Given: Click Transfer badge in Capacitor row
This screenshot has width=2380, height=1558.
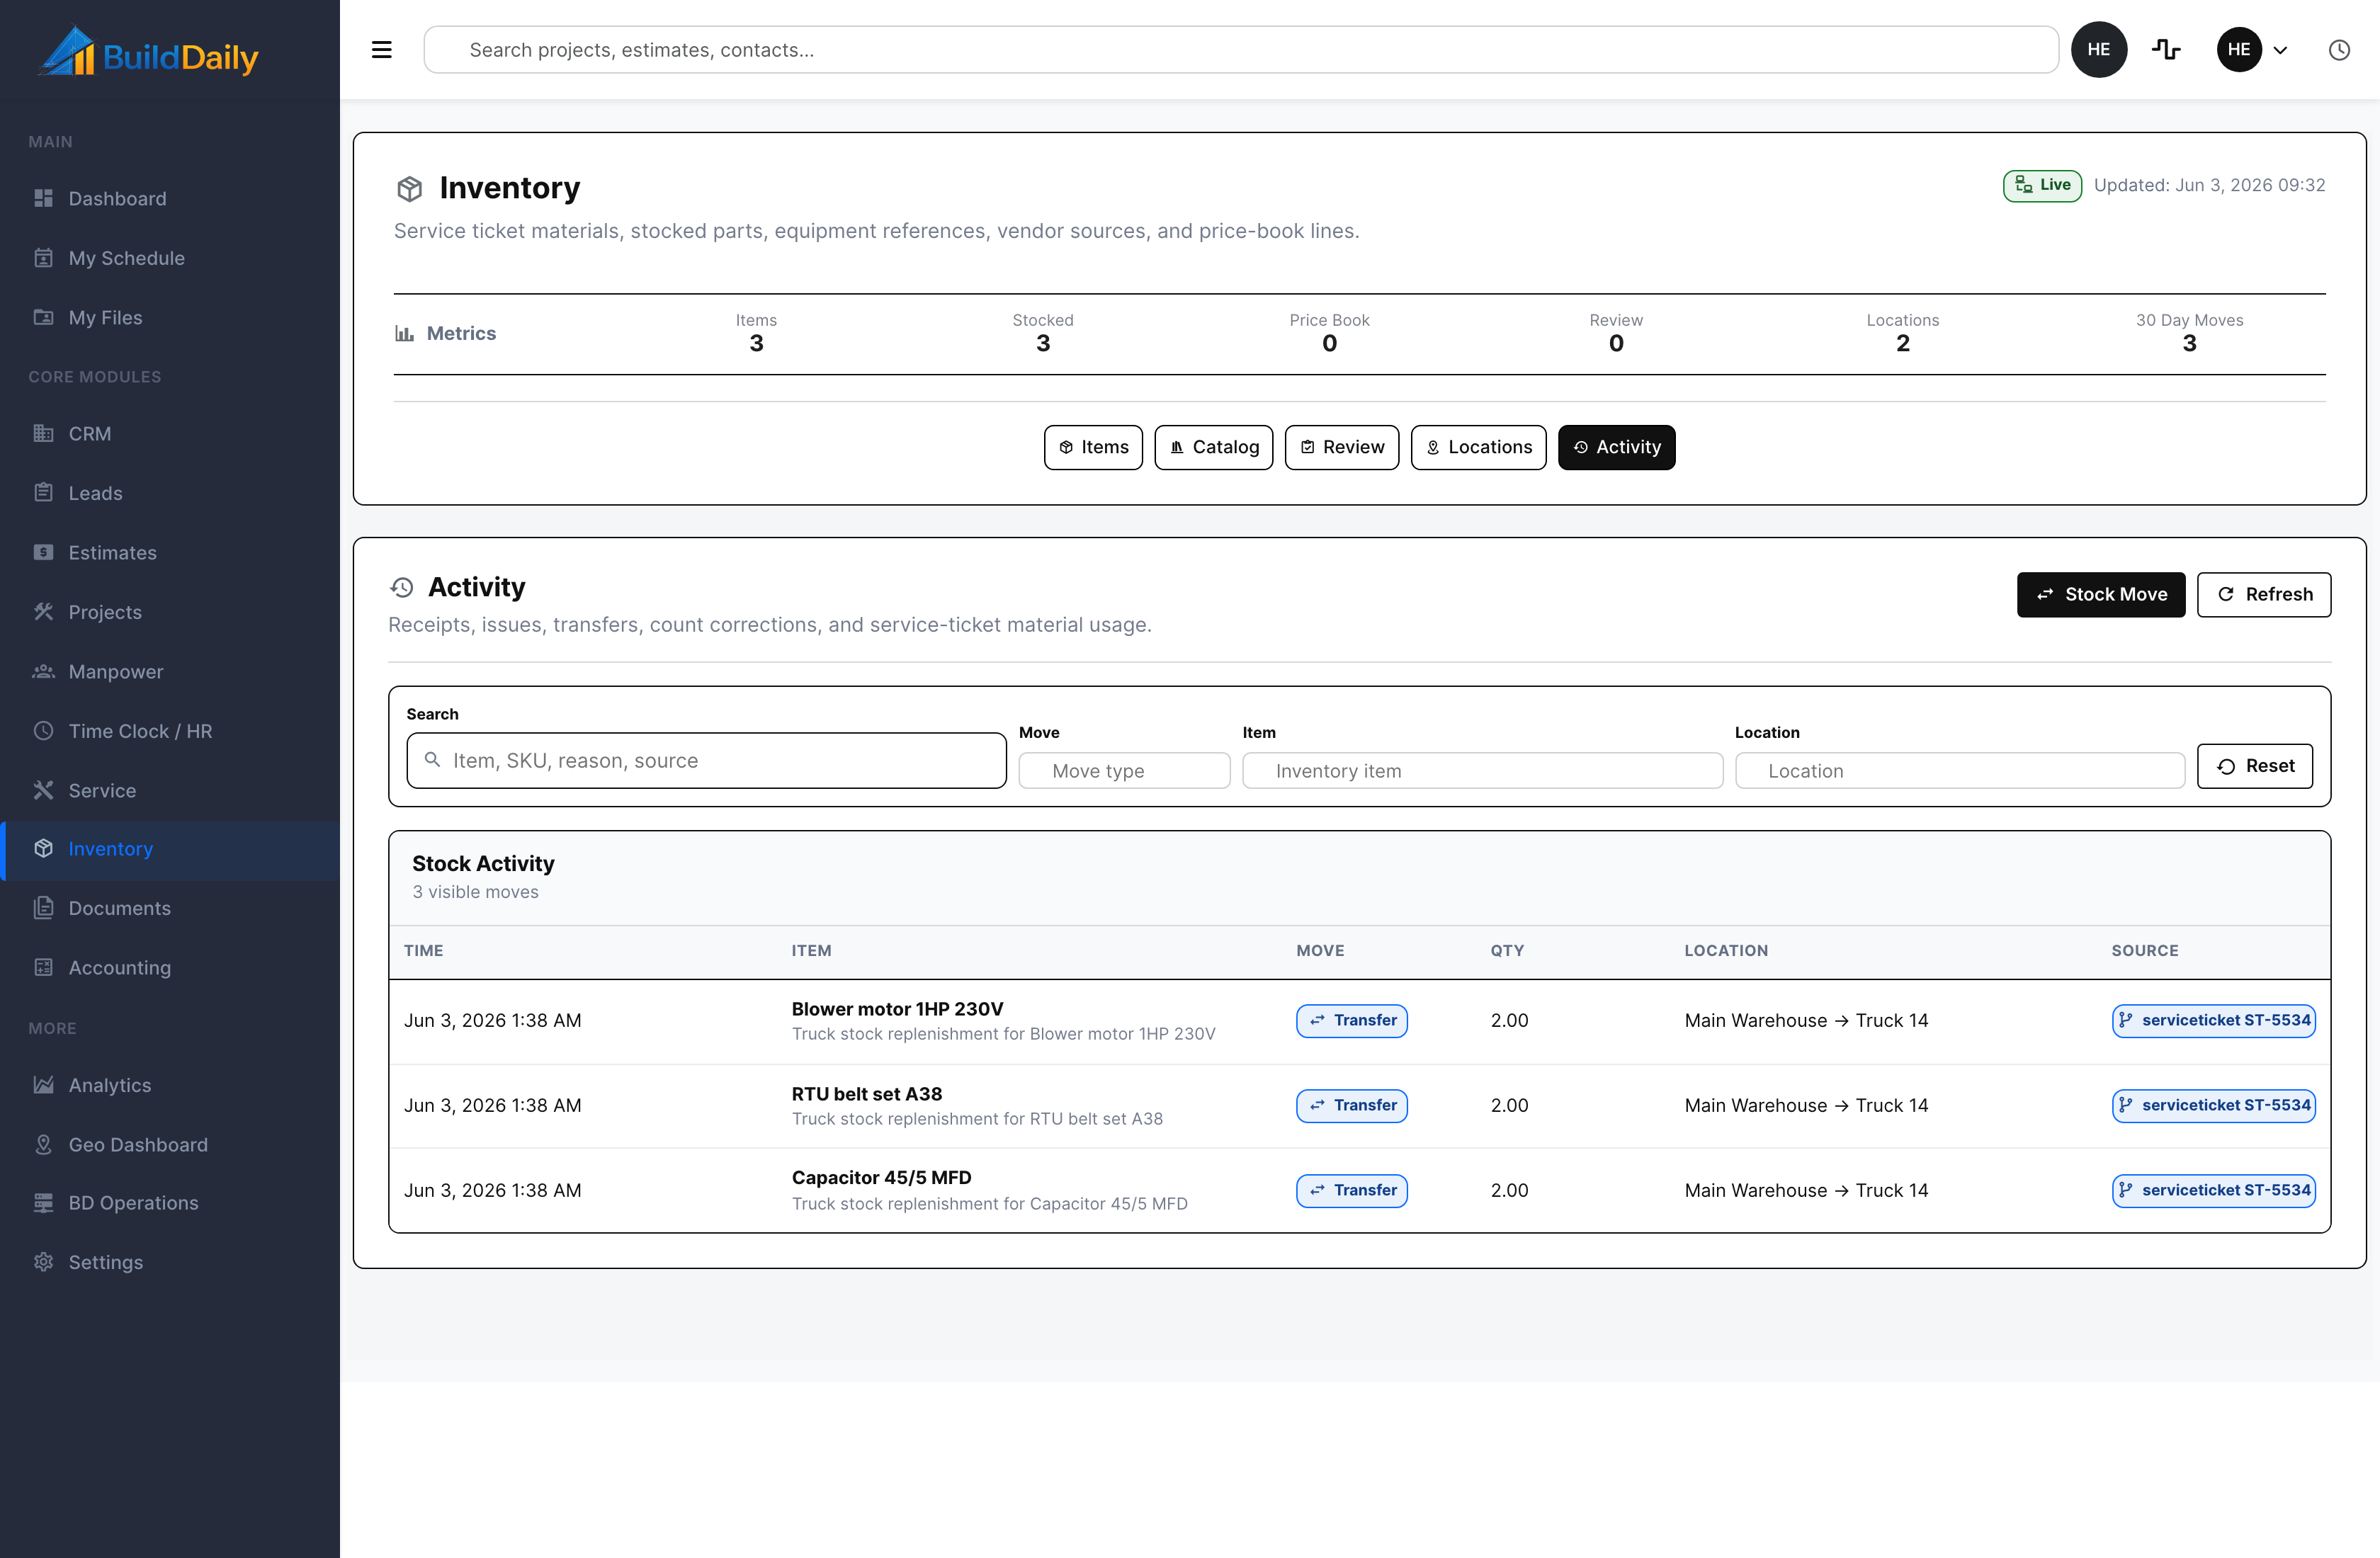Looking at the screenshot, I should coord(1351,1191).
